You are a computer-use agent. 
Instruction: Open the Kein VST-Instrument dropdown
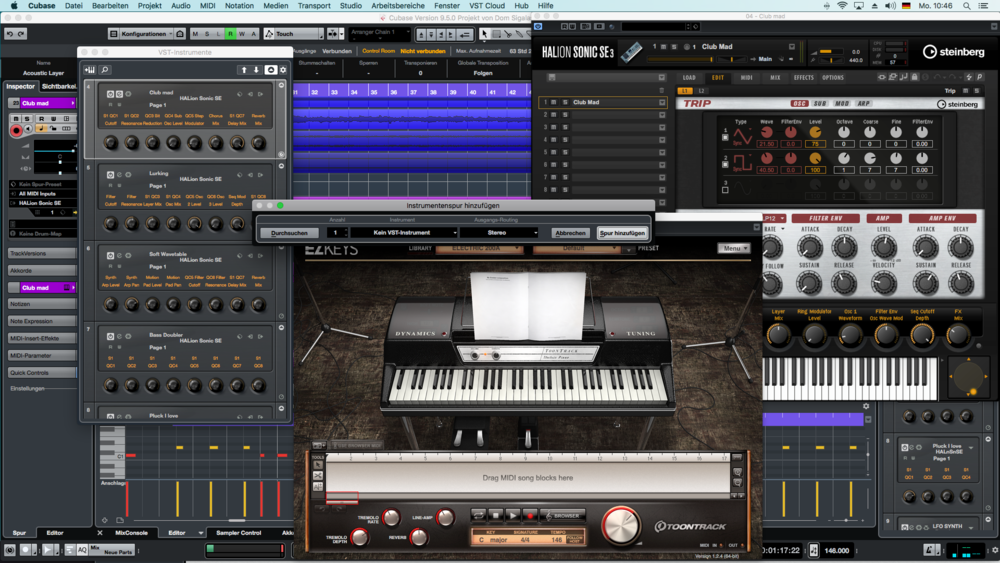(x=403, y=233)
